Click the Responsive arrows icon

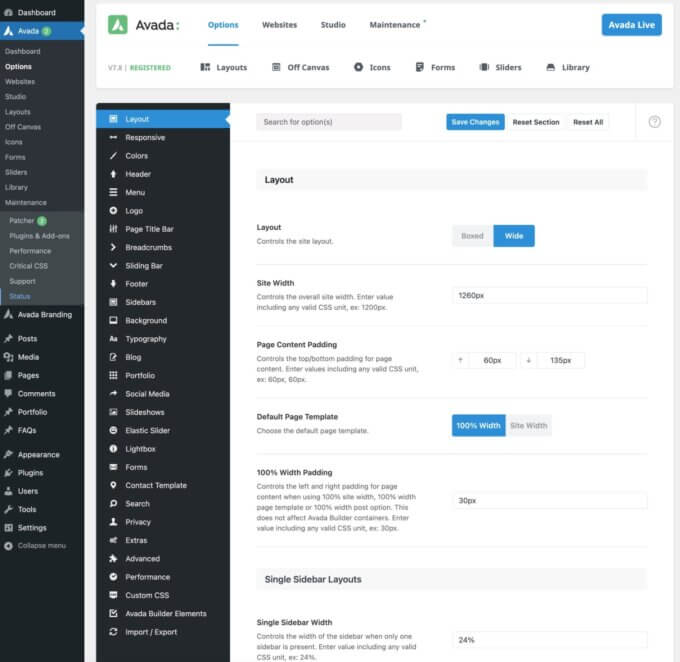(113, 138)
